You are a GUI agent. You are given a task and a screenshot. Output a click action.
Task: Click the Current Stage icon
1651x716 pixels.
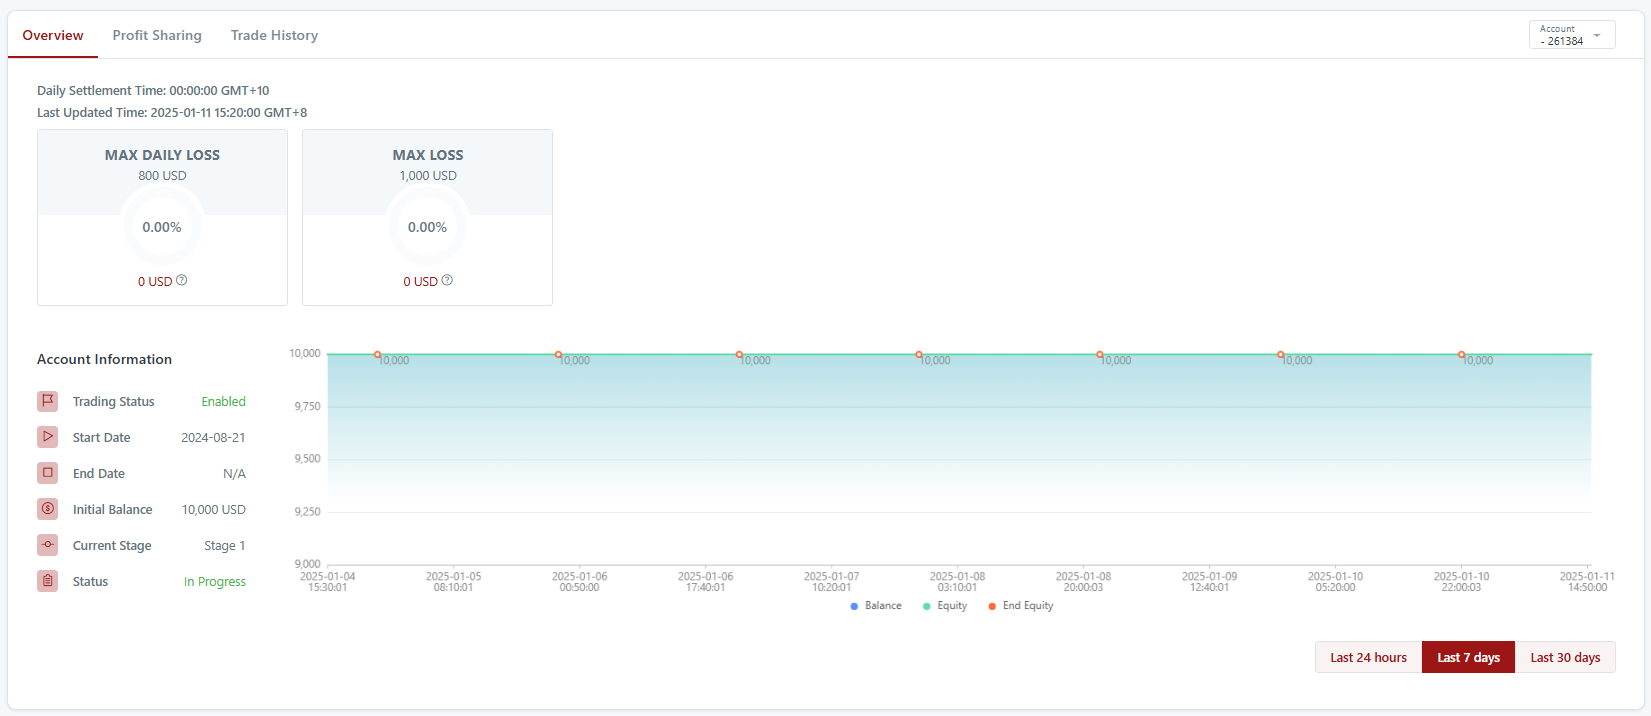pyautogui.click(x=47, y=545)
